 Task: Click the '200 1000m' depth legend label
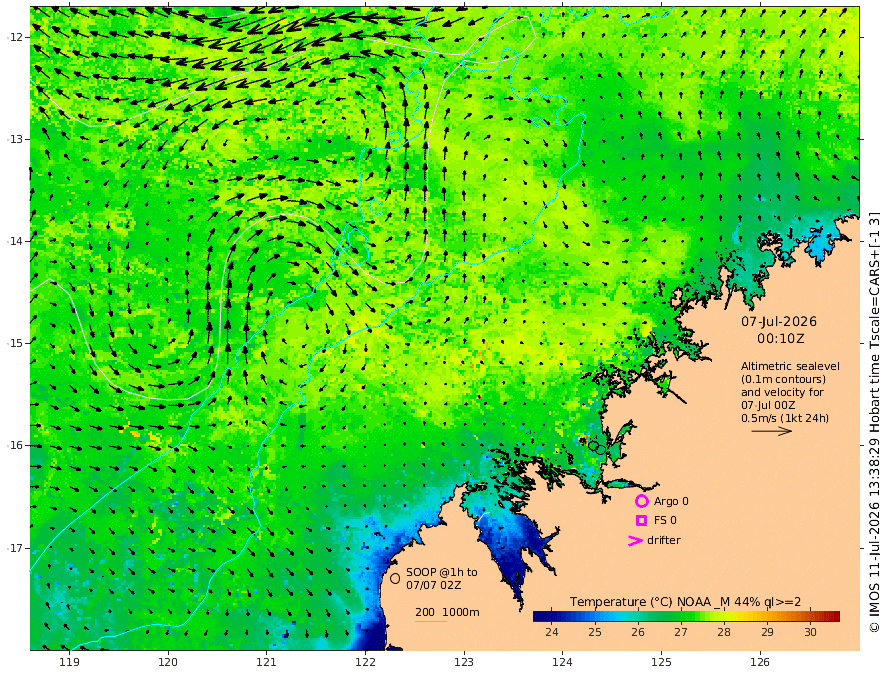pyautogui.click(x=447, y=612)
